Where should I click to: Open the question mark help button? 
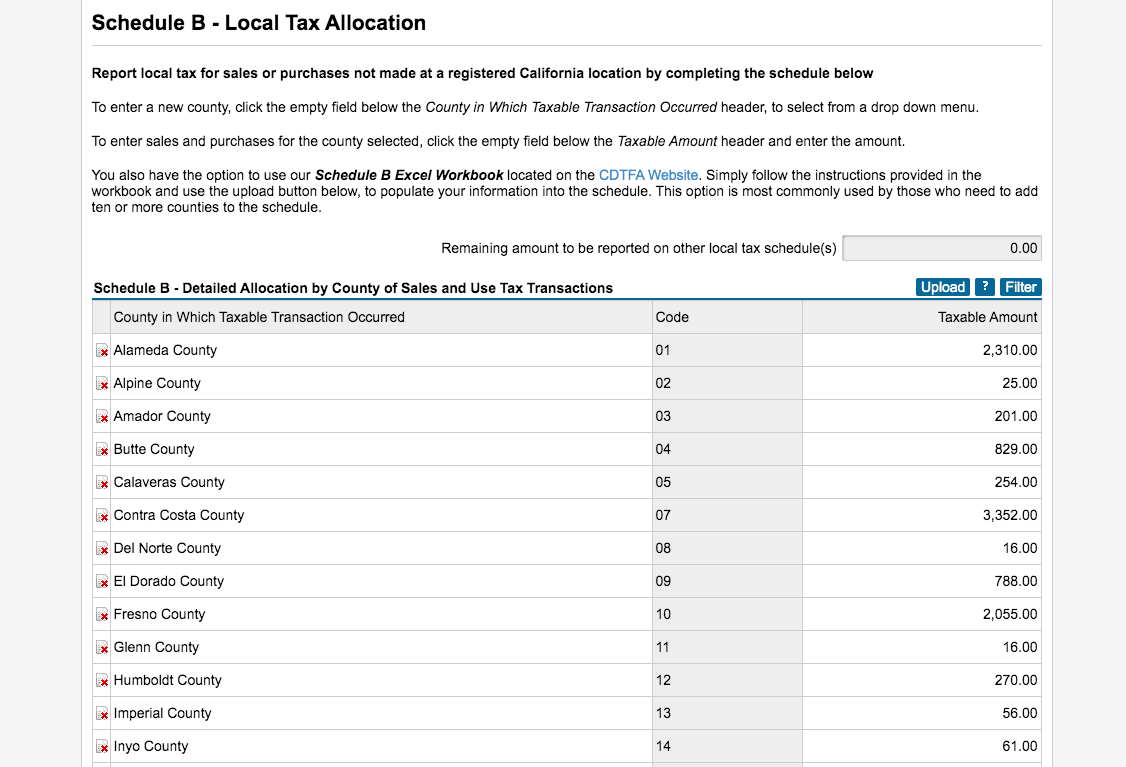coord(985,287)
